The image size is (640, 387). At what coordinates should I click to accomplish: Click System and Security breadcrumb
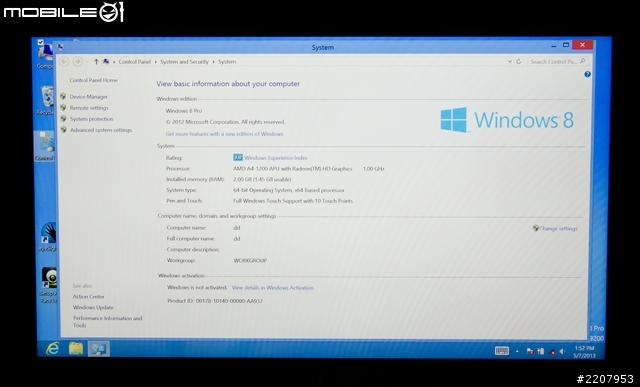click(x=184, y=62)
